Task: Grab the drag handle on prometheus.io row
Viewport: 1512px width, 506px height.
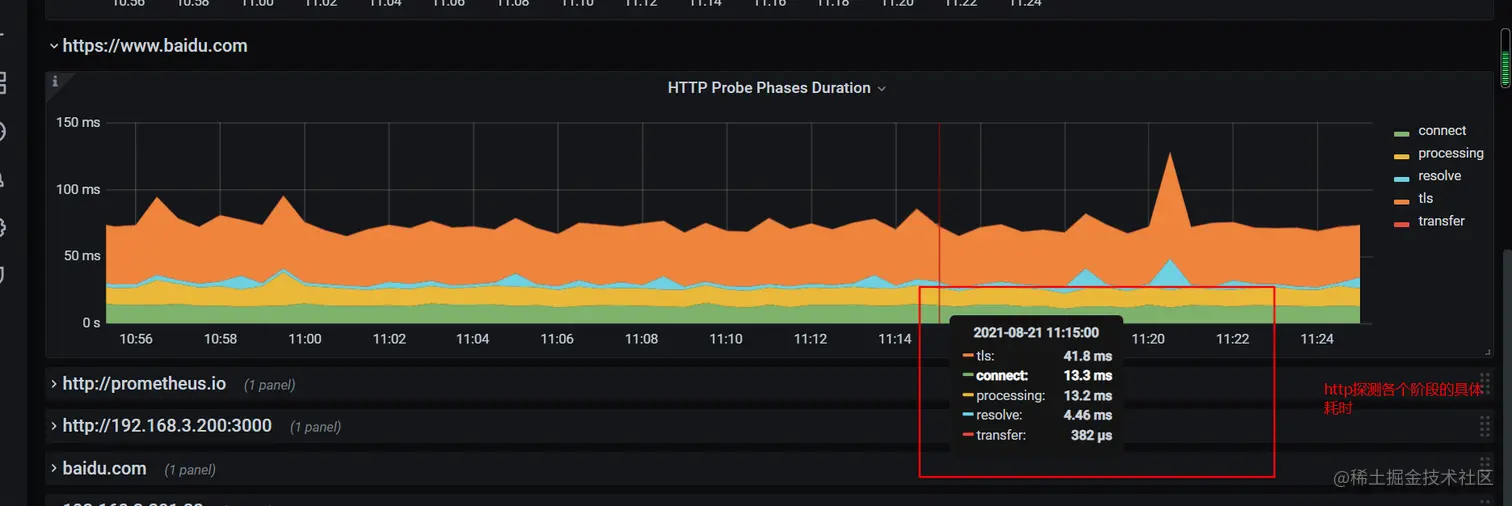Action: click(x=1484, y=384)
